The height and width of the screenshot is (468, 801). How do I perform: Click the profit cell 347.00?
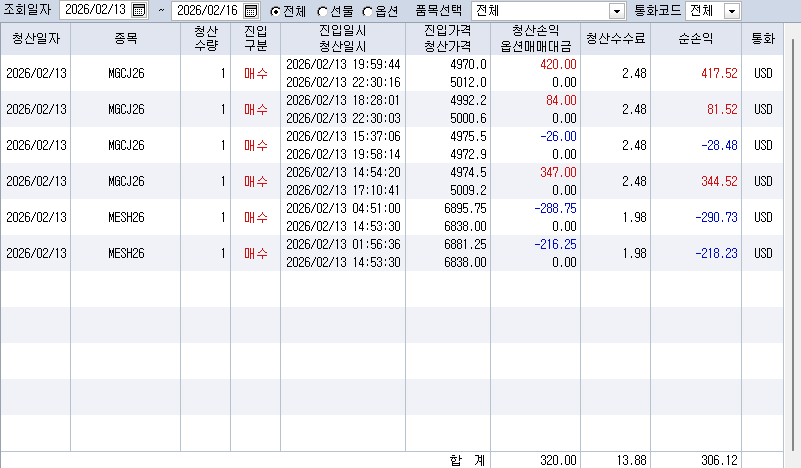[x=558, y=172]
